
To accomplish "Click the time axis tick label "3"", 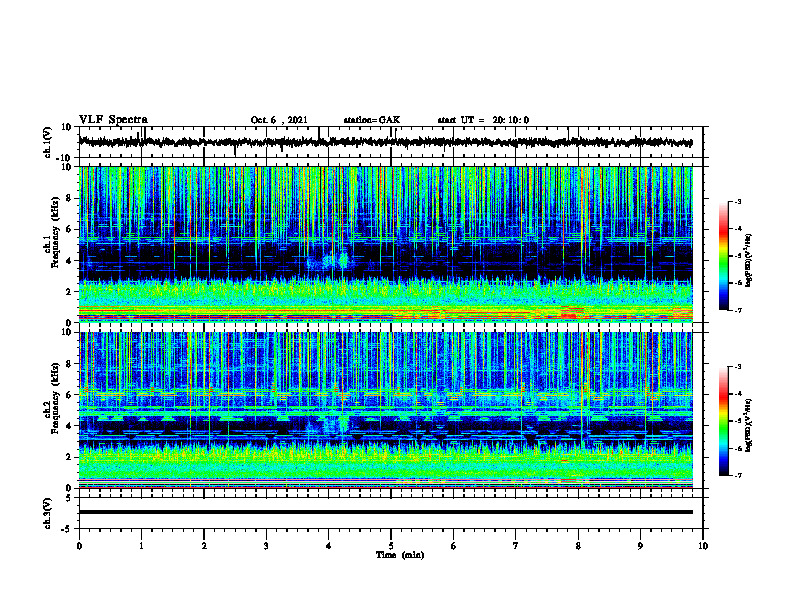I will click(266, 546).
